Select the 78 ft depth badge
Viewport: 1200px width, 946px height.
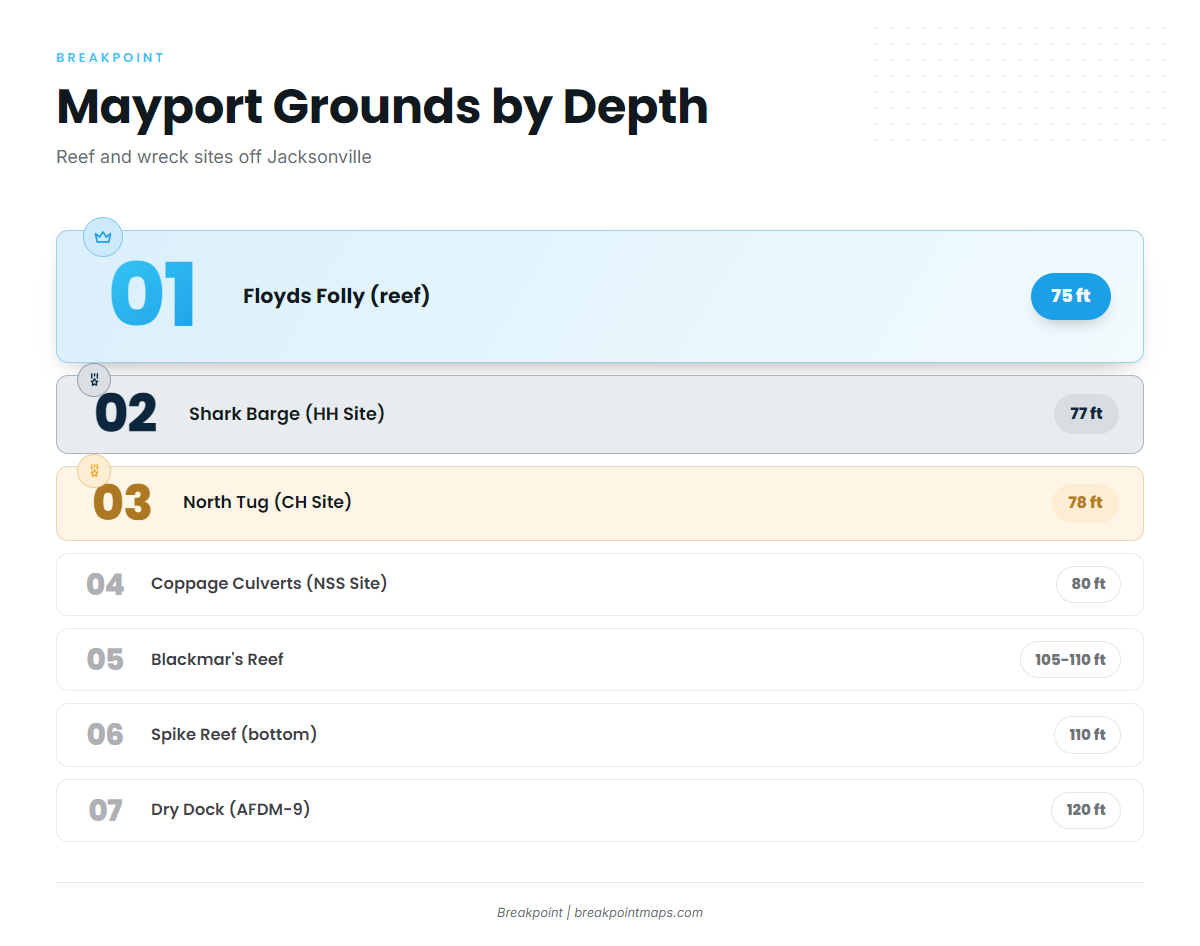point(1085,503)
